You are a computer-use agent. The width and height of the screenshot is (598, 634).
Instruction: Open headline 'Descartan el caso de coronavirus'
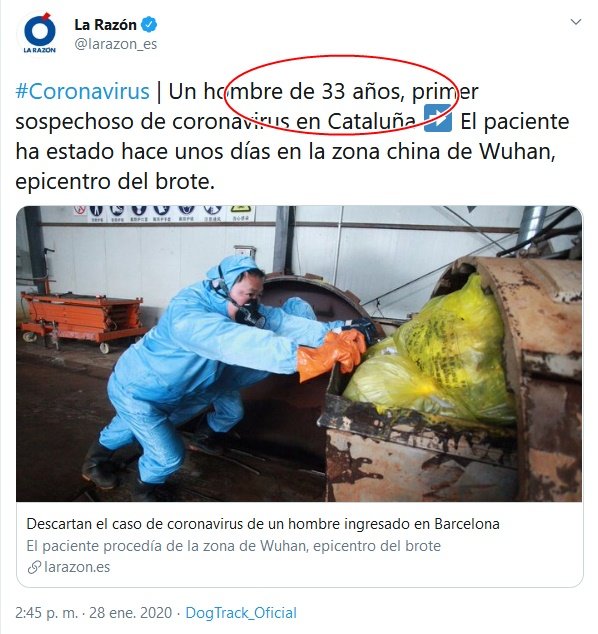tap(263, 524)
